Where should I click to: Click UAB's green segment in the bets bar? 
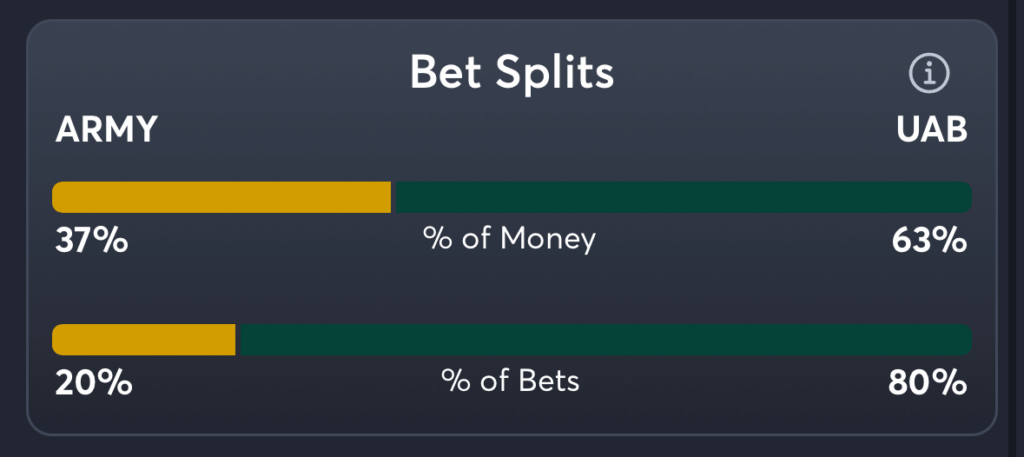click(x=605, y=340)
